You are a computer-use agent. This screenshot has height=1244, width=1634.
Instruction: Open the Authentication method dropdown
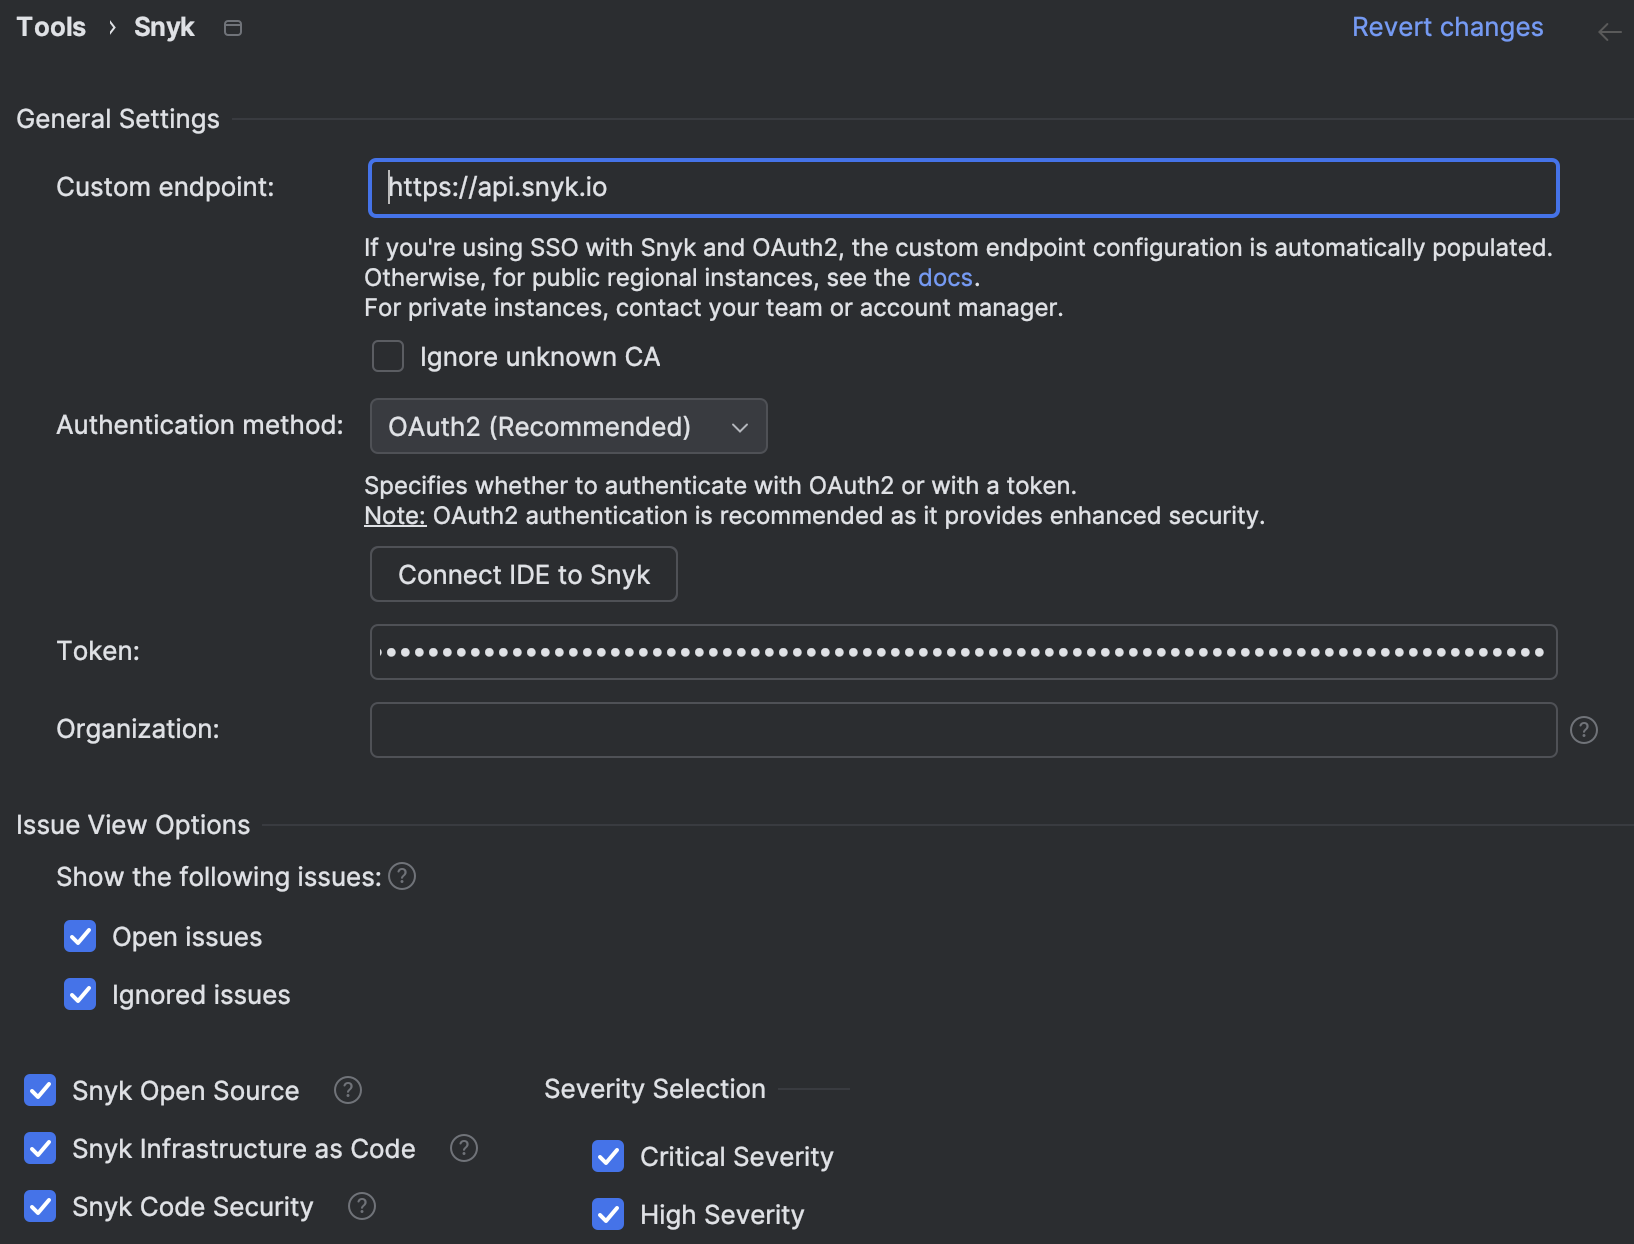click(568, 427)
